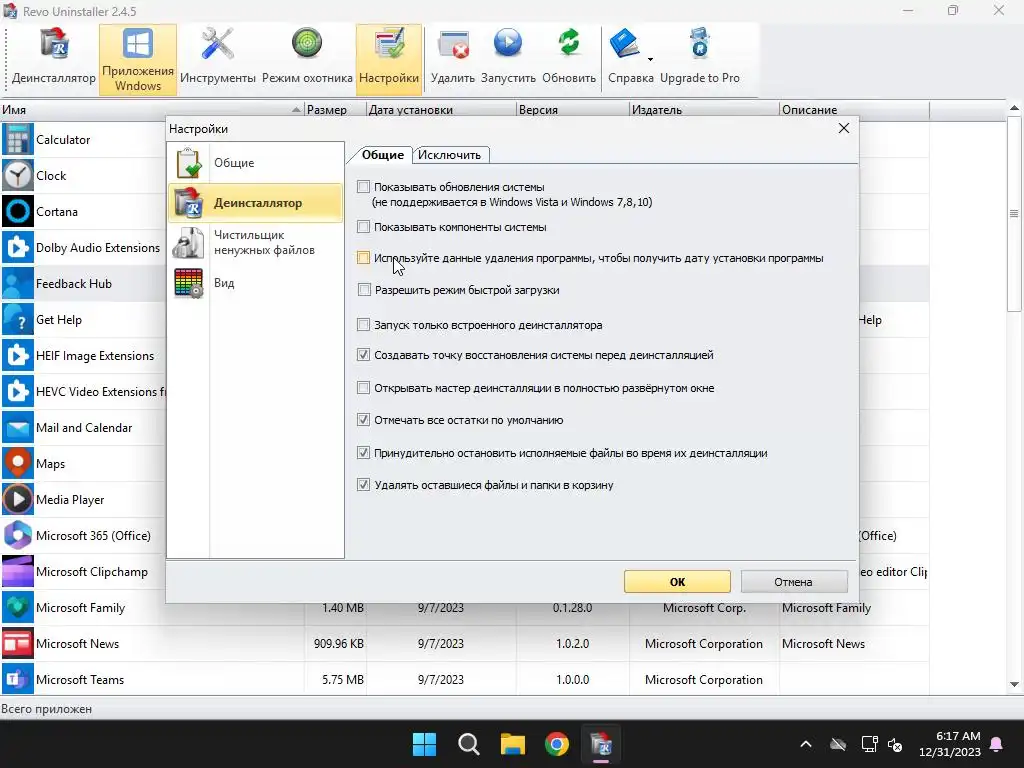Enable Разрешить режим быстрой загрузки checkbox
Image resolution: width=1024 pixels, height=768 pixels.
pyautogui.click(x=364, y=290)
